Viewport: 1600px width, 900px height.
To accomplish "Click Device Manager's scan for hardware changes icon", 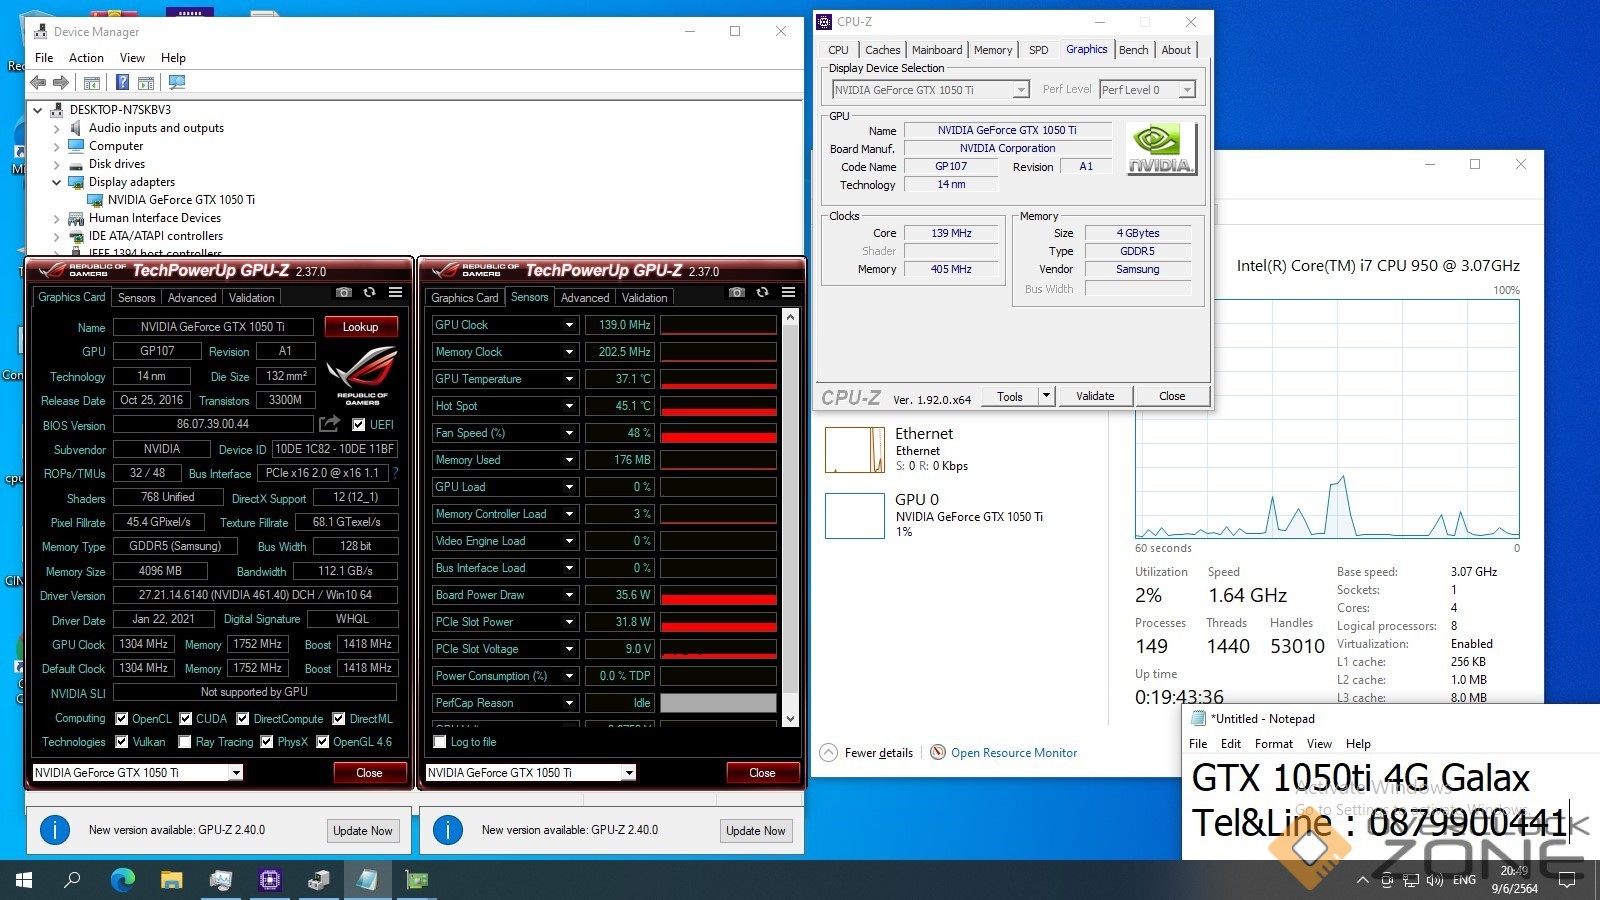I will (x=177, y=82).
